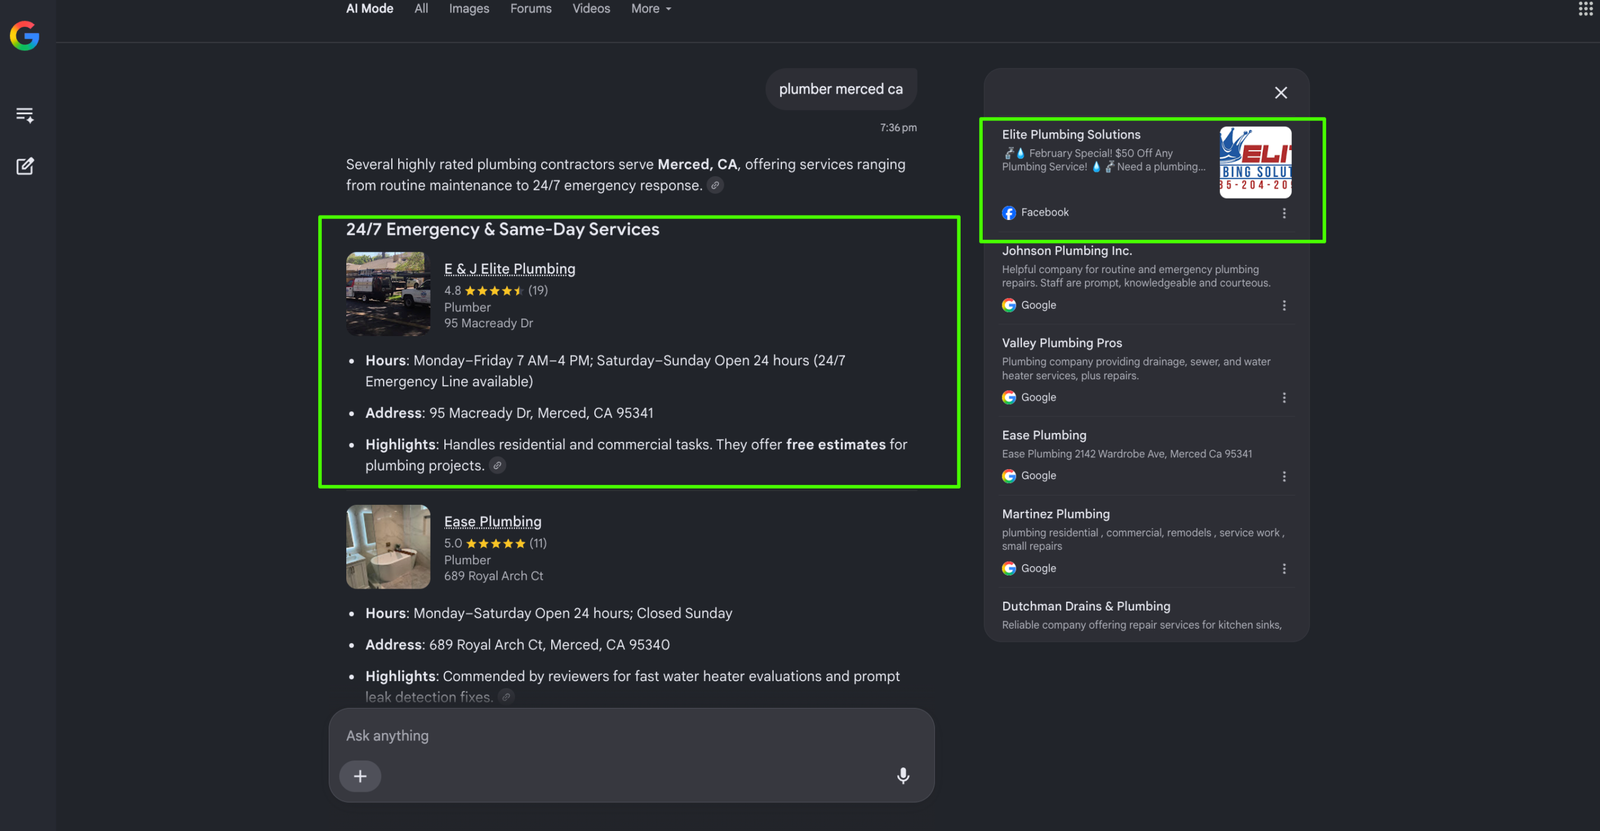This screenshot has width=1600, height=831.
Task: Click the 5.0 star rating of Ease Plumbing
Action: [495, 544]
